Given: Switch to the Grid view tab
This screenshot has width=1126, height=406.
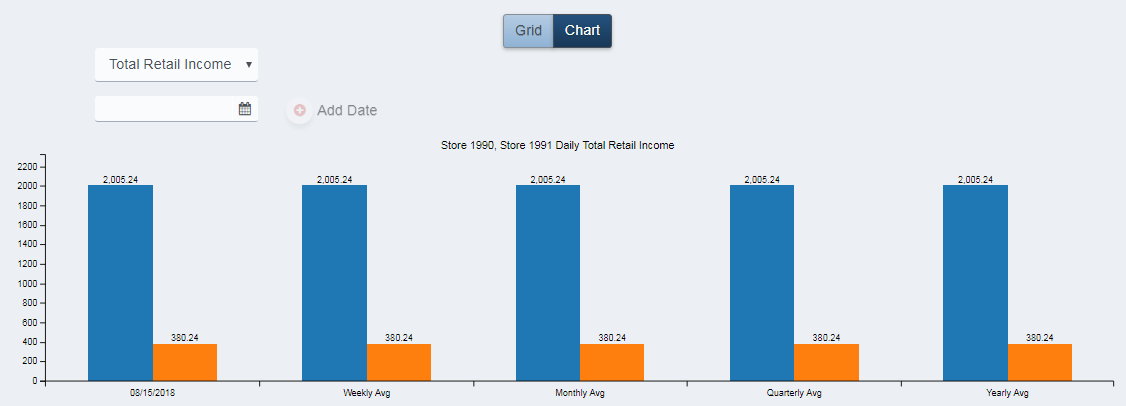Looking at the screenshot, I should 528,31.
